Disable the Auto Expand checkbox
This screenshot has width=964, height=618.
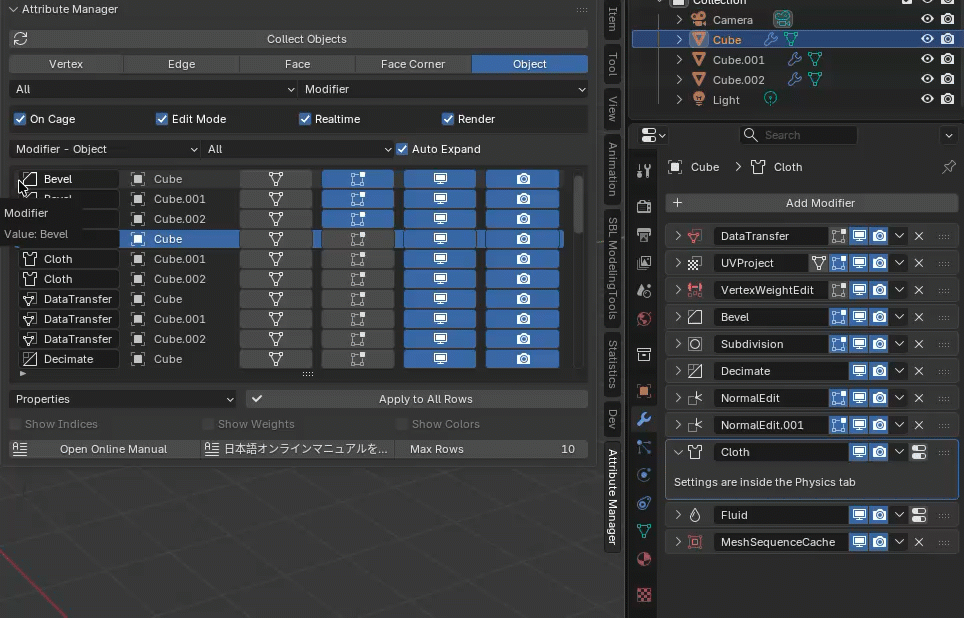point(402,149)
